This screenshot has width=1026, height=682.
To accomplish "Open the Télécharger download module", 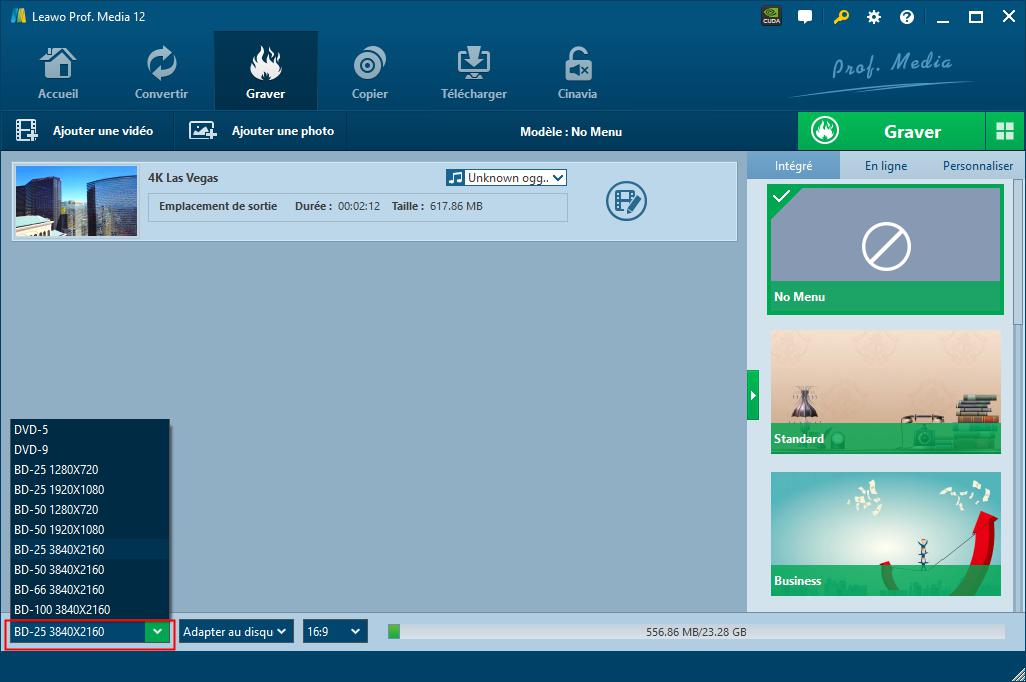I will (x=474, y=73).
